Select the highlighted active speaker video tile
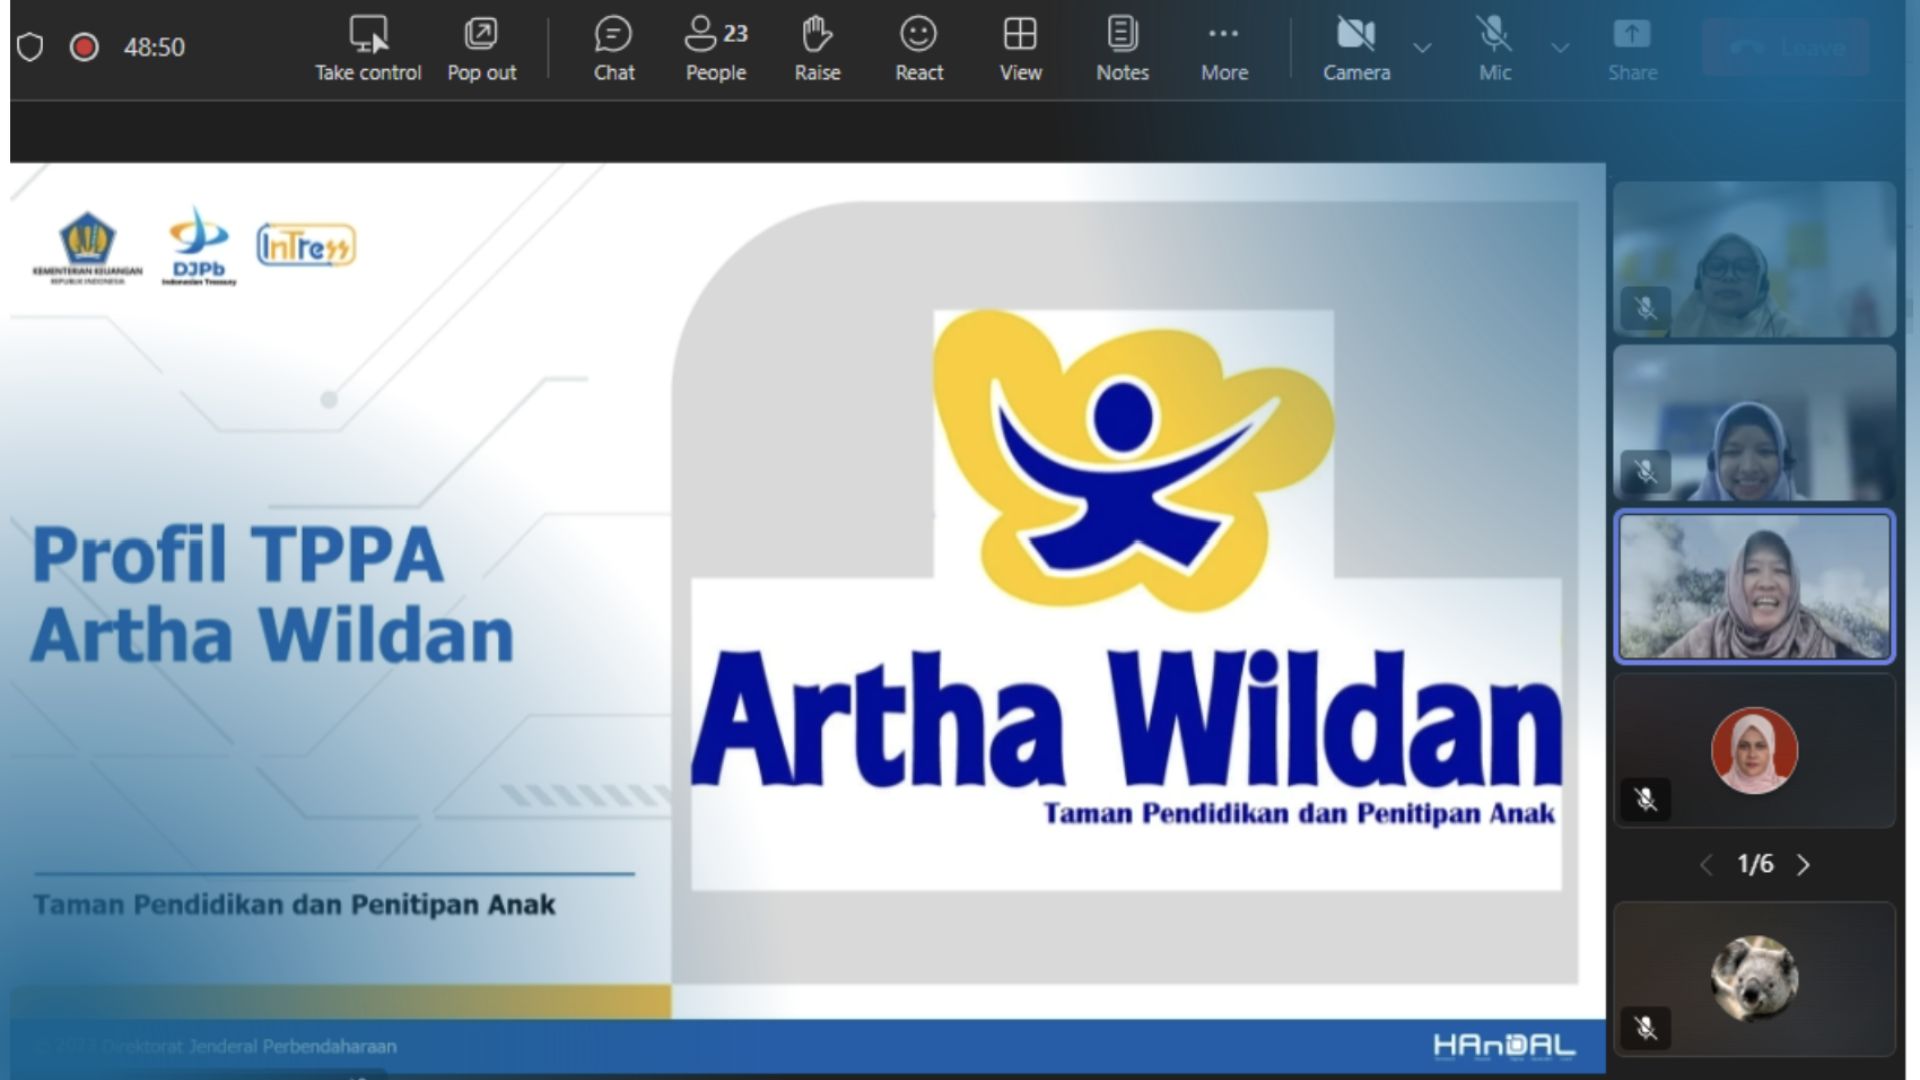 [x=1754, y=587]
